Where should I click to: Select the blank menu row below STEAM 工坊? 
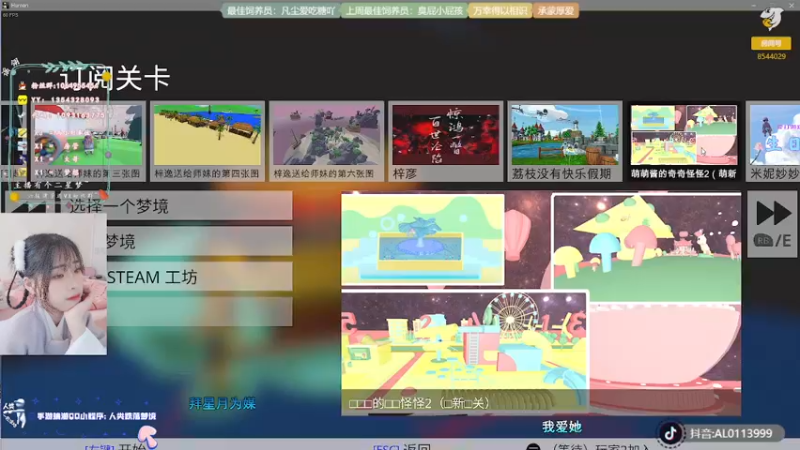199,312
